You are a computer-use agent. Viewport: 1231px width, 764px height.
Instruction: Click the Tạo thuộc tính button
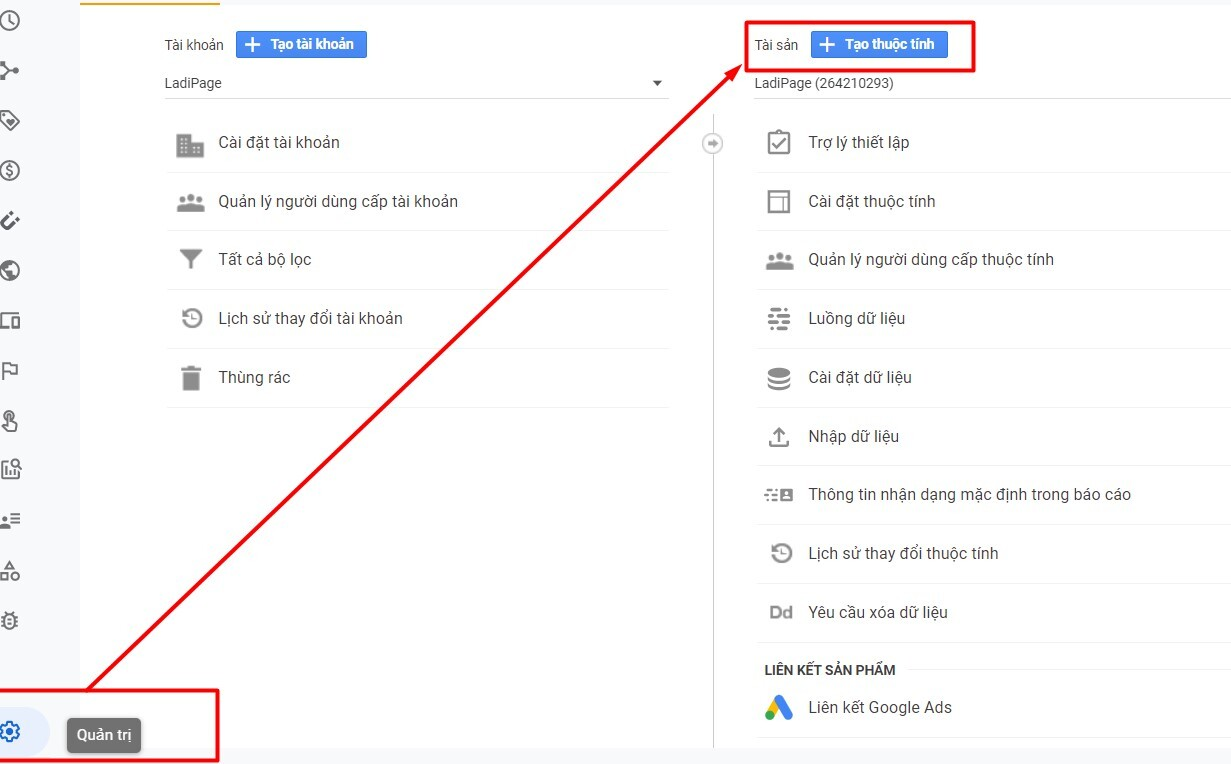pyautogui.click(x=878, y=44)
